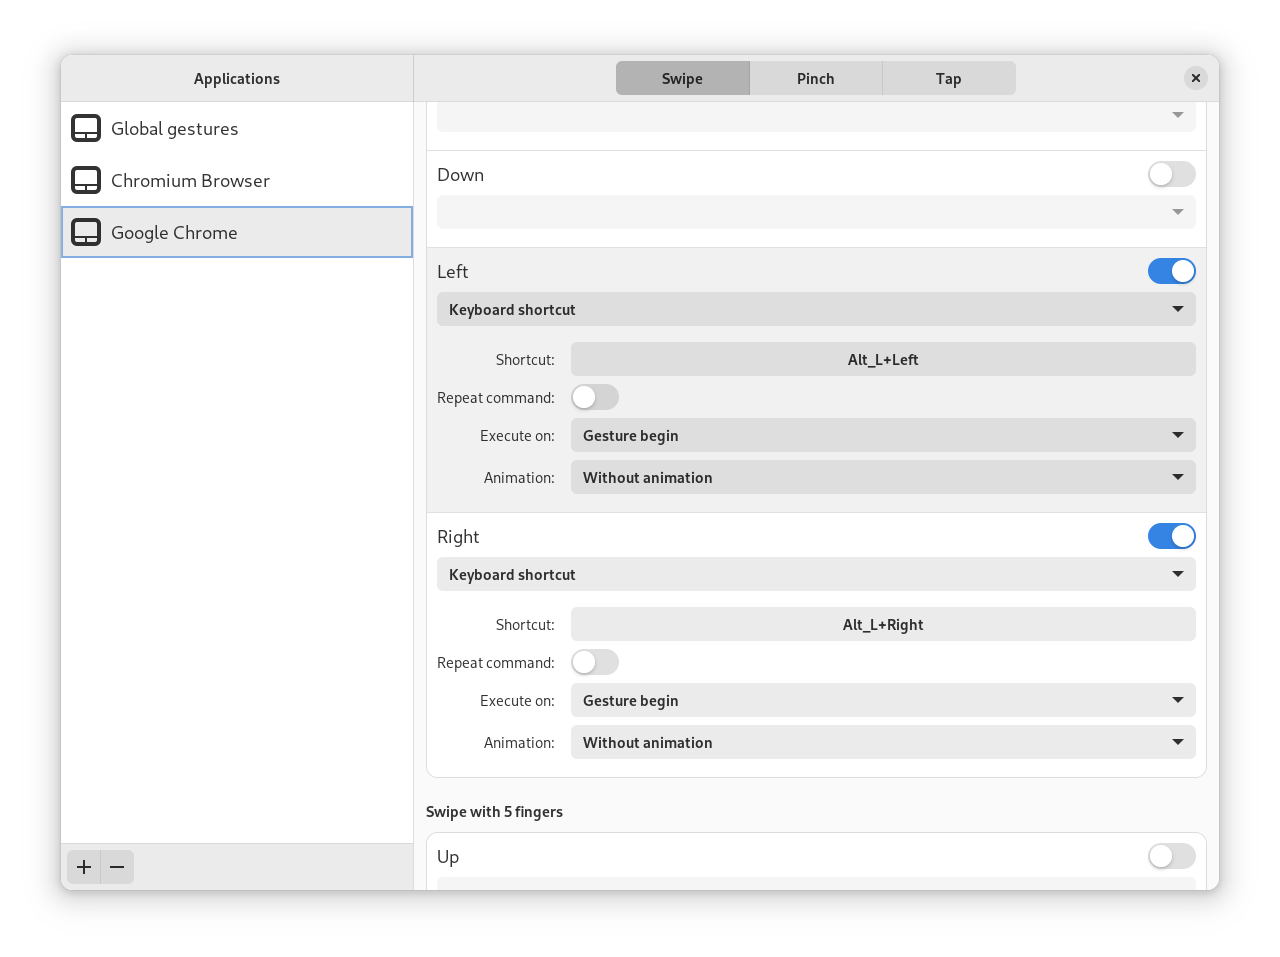This screenshot has height=957, width=1280.
Task: Select Google Chrome in application list
Action: (237, 232)
